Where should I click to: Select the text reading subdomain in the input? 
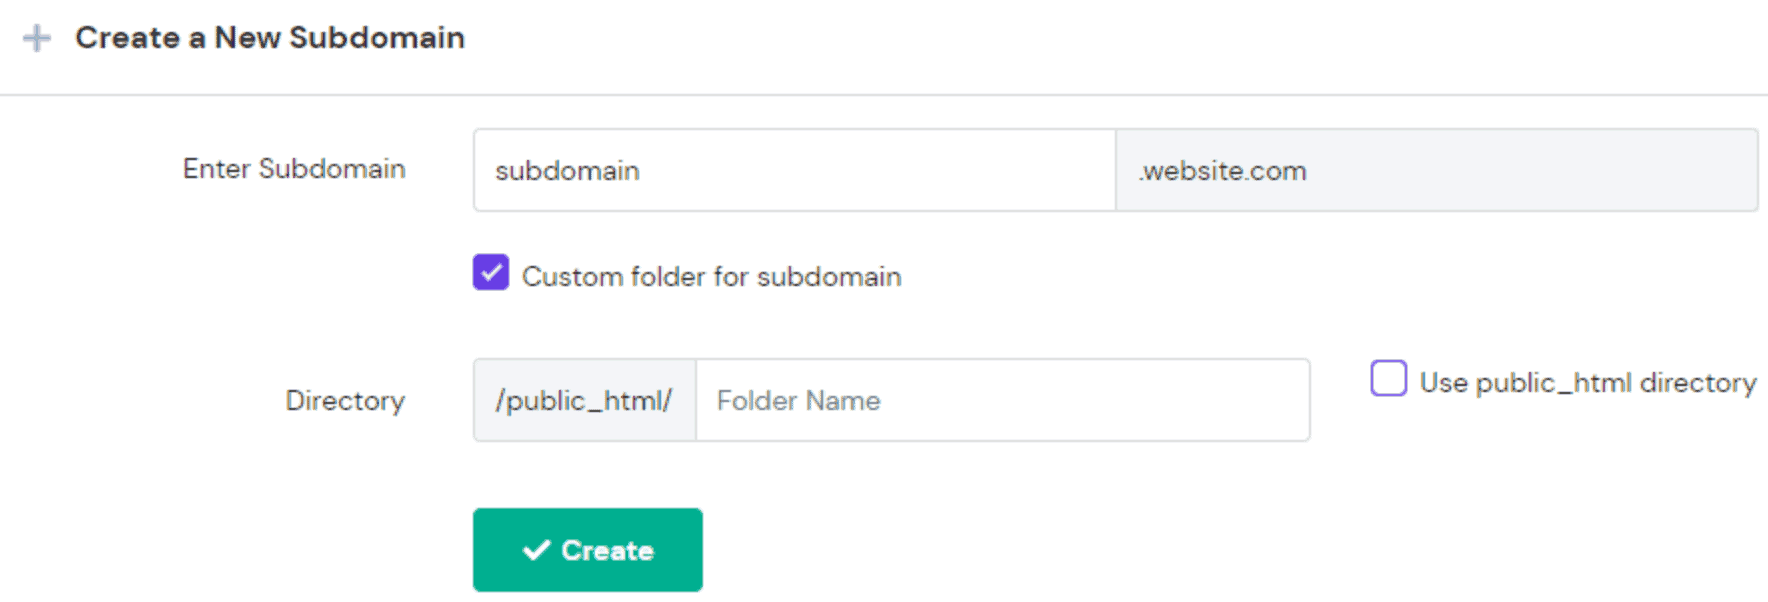pos(567,170)
